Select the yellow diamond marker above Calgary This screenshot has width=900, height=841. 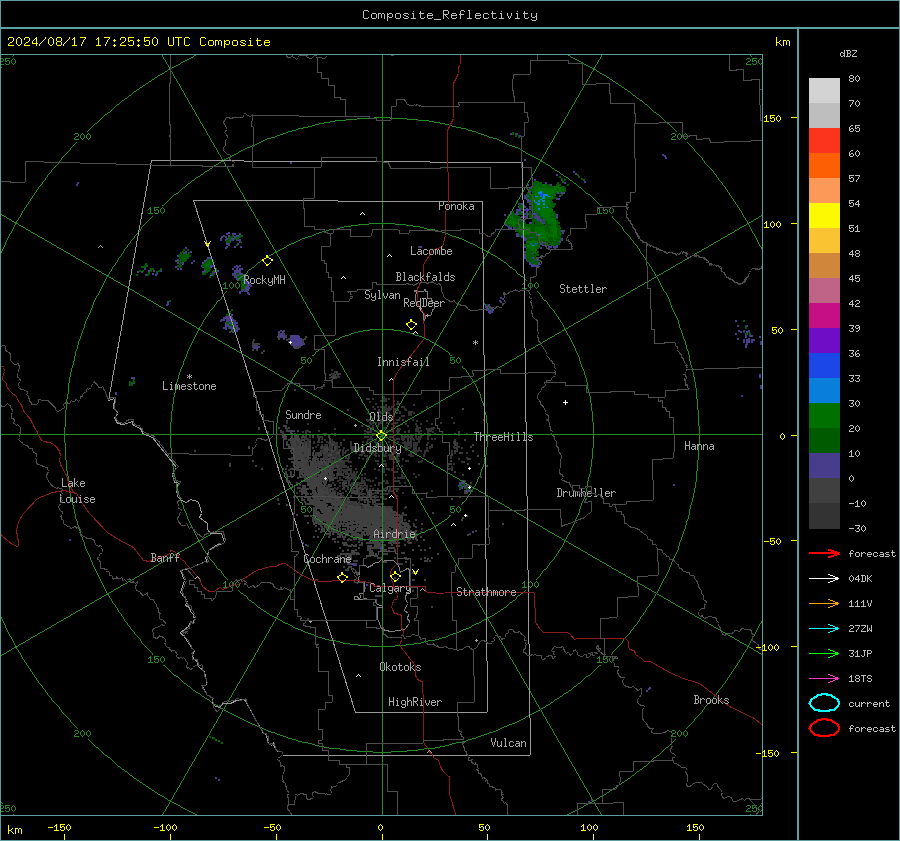click(395, 576)
